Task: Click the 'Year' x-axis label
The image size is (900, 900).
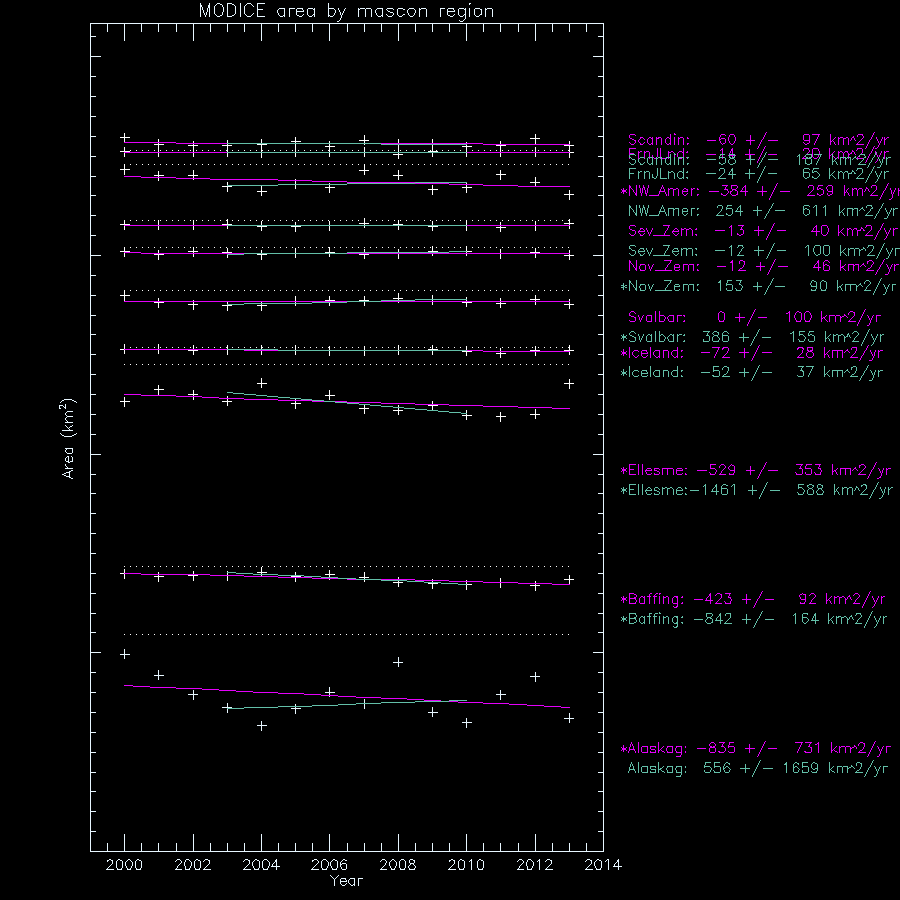Action: (346, 881)
